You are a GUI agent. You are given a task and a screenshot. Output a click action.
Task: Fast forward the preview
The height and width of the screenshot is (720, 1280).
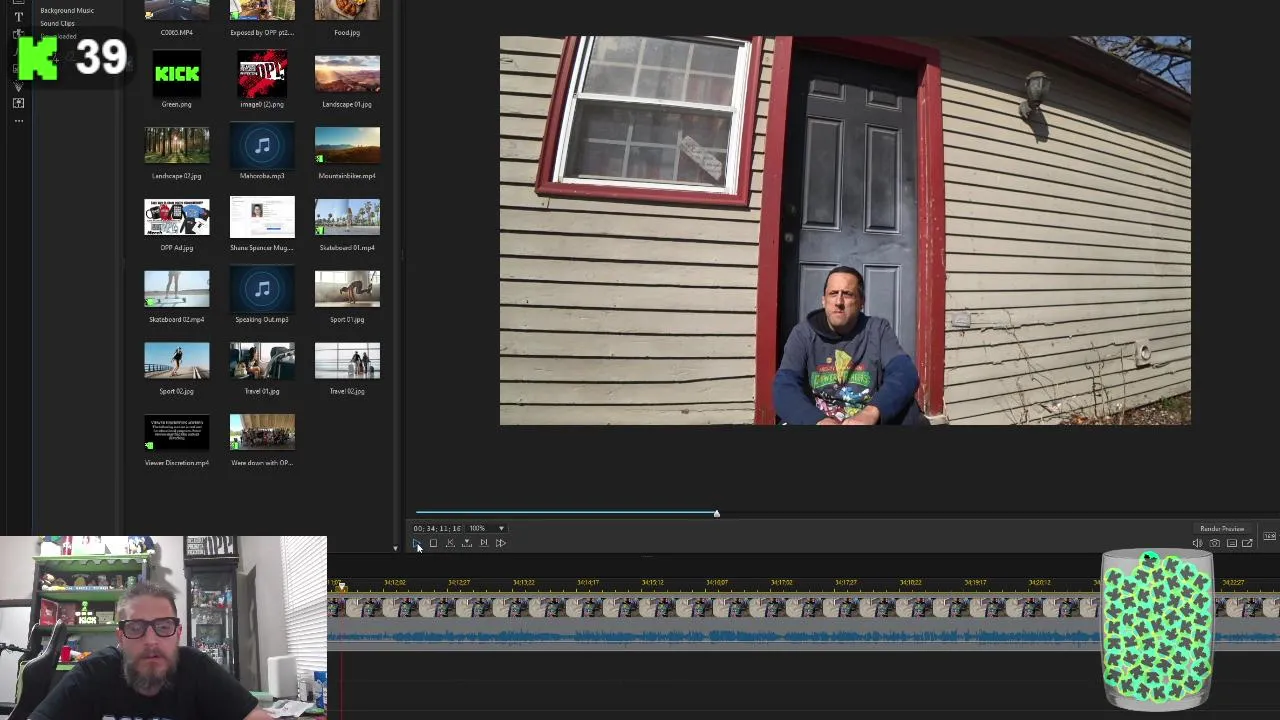click(x=501, y=543)
